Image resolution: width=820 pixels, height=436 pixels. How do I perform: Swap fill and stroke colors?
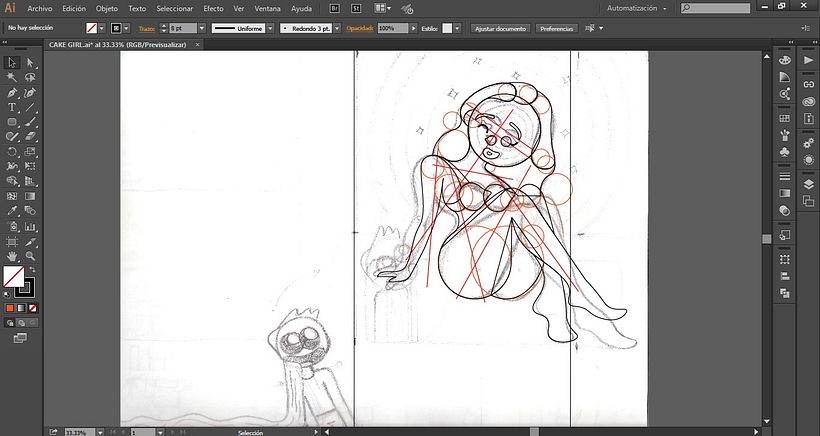(32, 269)
